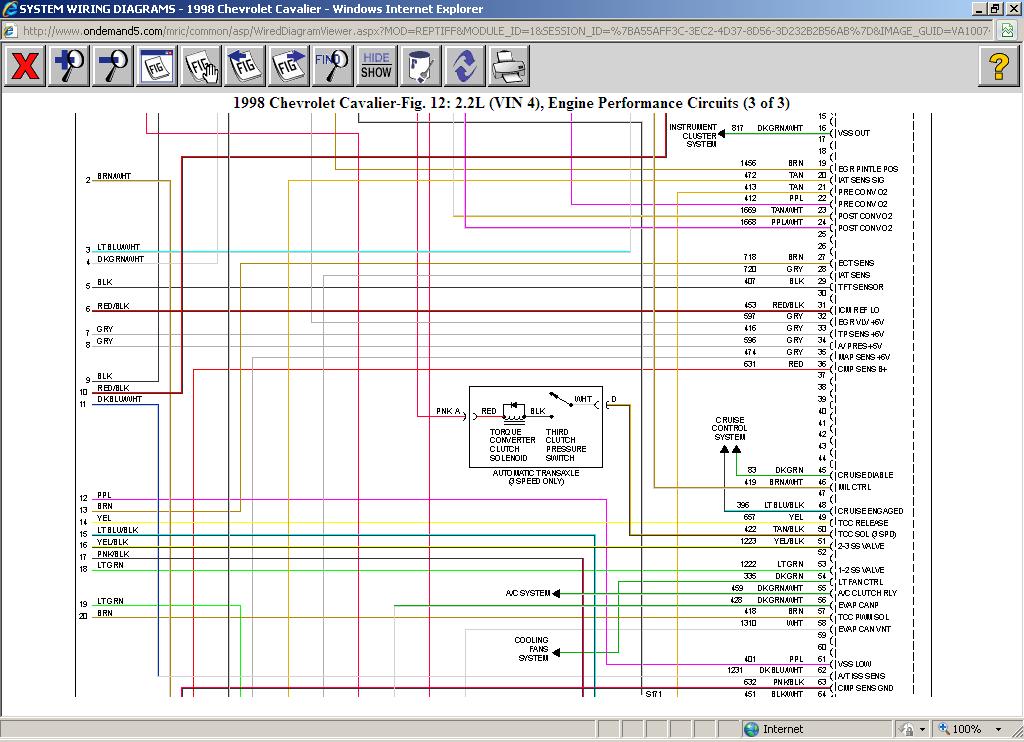Open the figure window view icon
This screenshot has height=742, width=1024.
[x=157, y=67]
